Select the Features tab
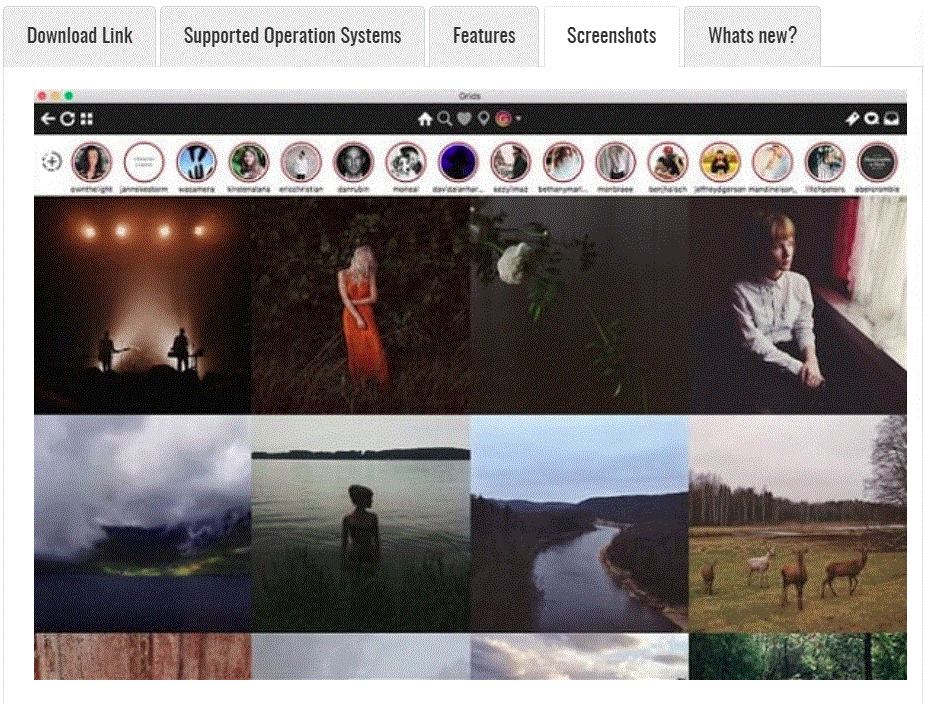 484,36
